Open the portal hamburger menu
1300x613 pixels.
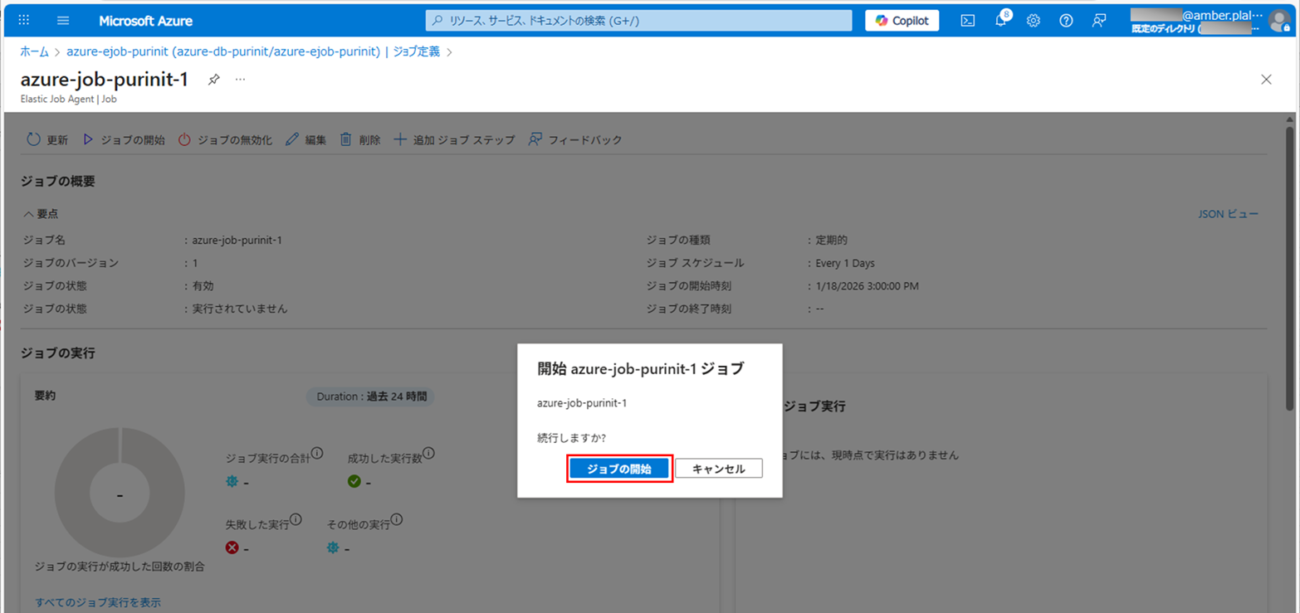tap(63, 20)
